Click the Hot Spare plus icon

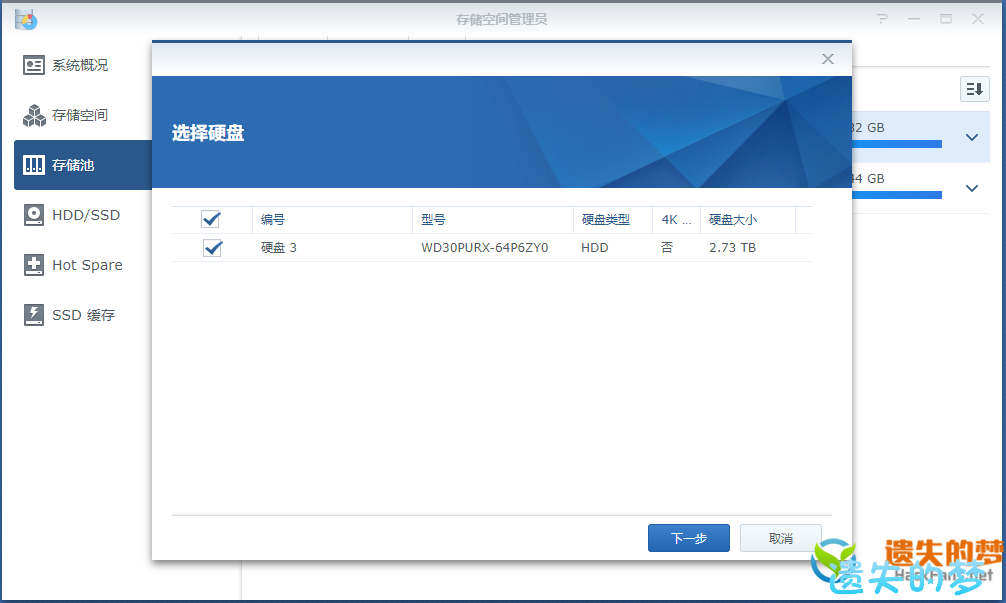click(34, 265)
